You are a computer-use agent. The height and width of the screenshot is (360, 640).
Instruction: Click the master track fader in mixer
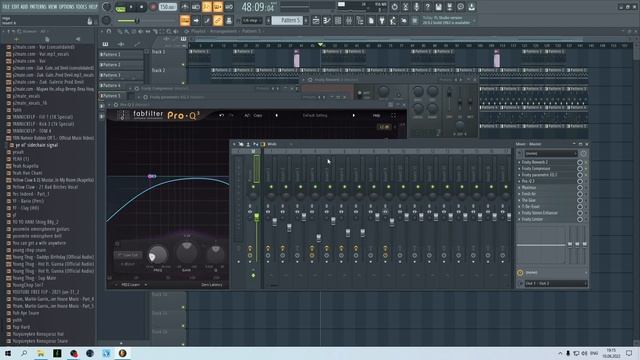pyautogui.click(x=256, y=216)
